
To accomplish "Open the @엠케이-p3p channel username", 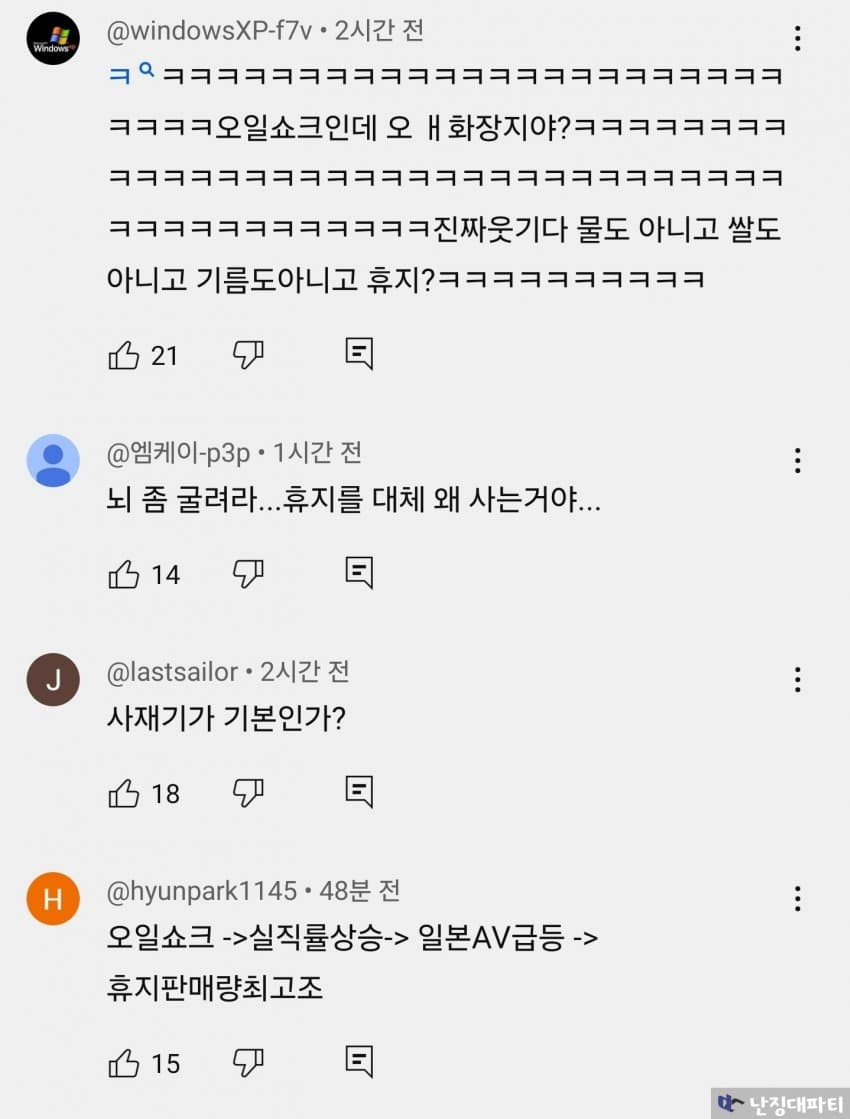I will (x=178, y=452).
